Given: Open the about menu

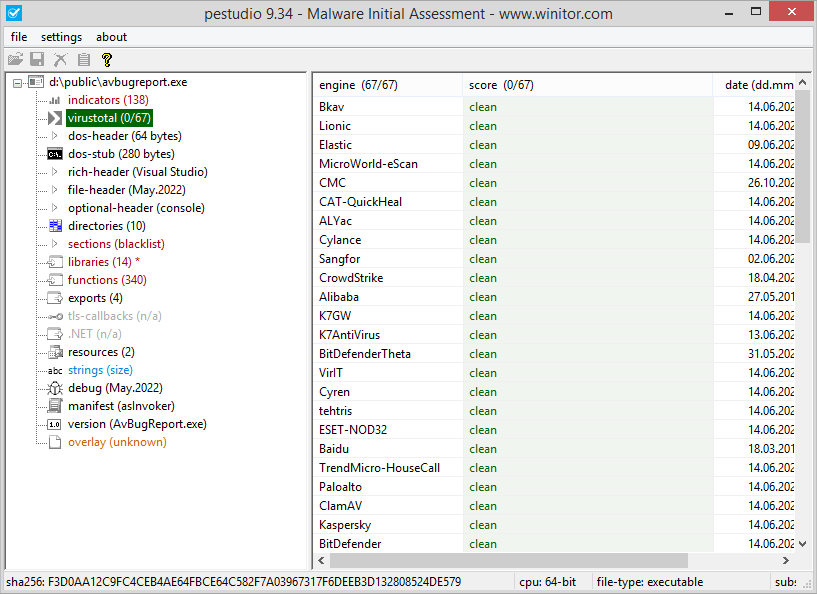Looking at the screenshot, I should pos(111,37).
